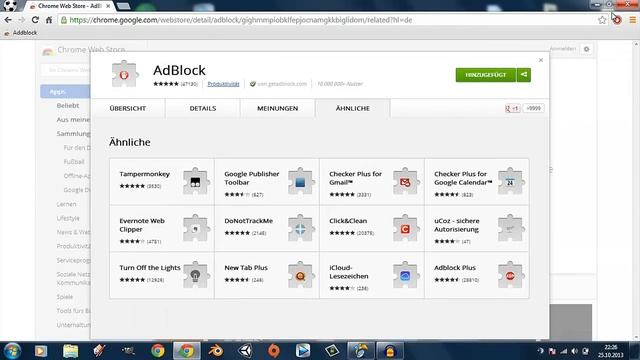Open the Chrome menu hamburger icon
This screenshot has height=360, width=640.
pyautogui.click(x=632, y=20)
